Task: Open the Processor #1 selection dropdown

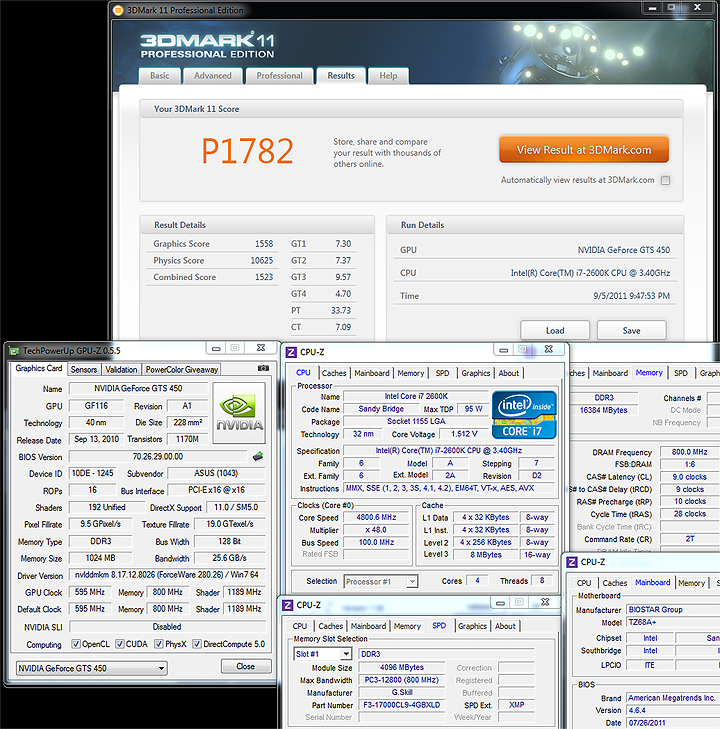Action: (381, 581)
